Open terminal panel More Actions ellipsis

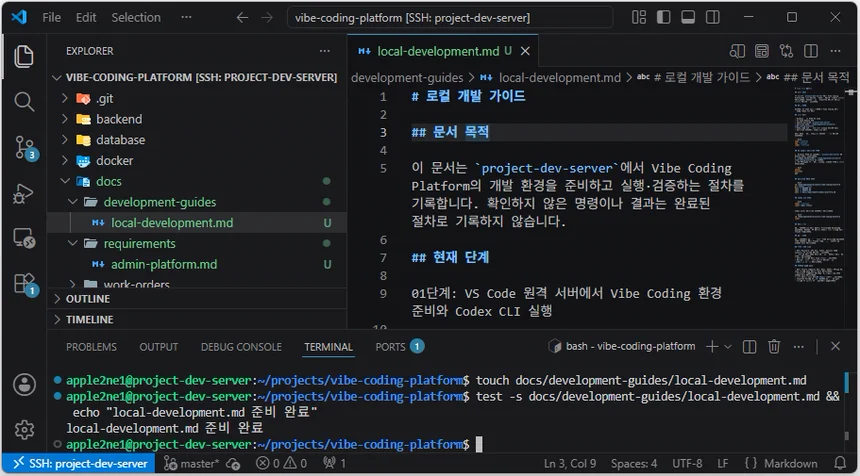[x=799, y=347]
